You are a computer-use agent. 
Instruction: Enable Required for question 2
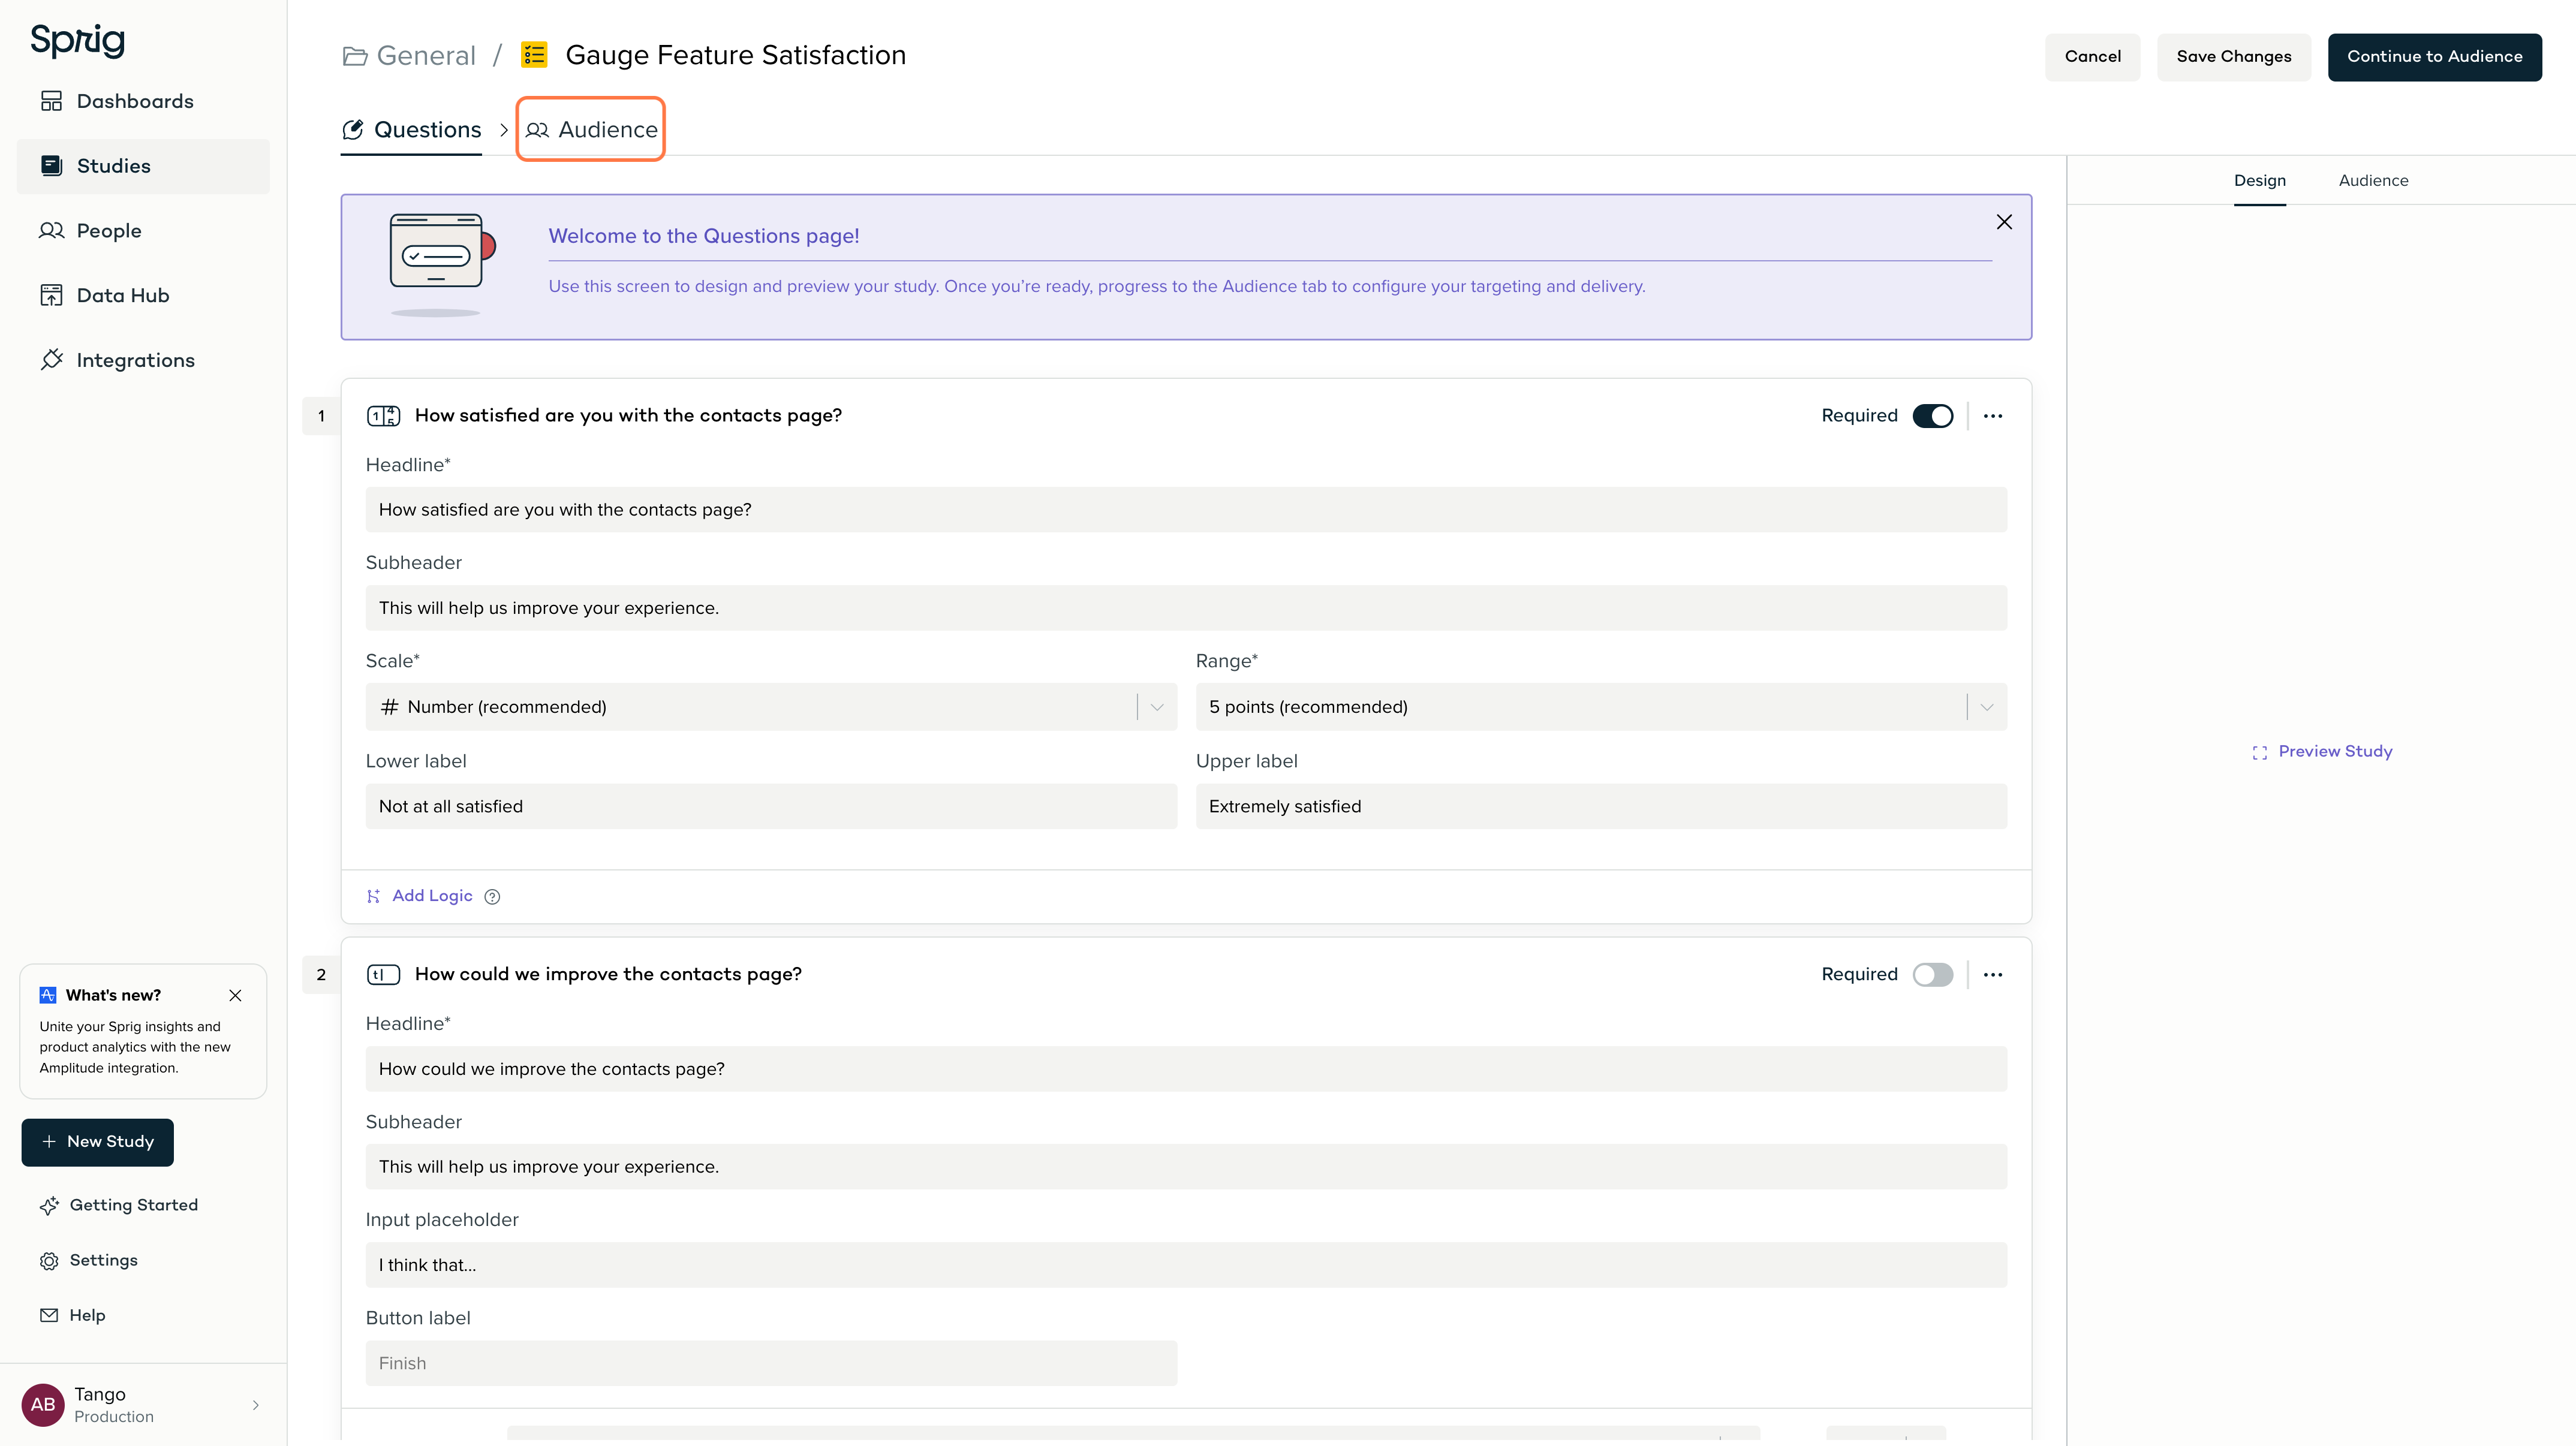tap(1932, 975)
